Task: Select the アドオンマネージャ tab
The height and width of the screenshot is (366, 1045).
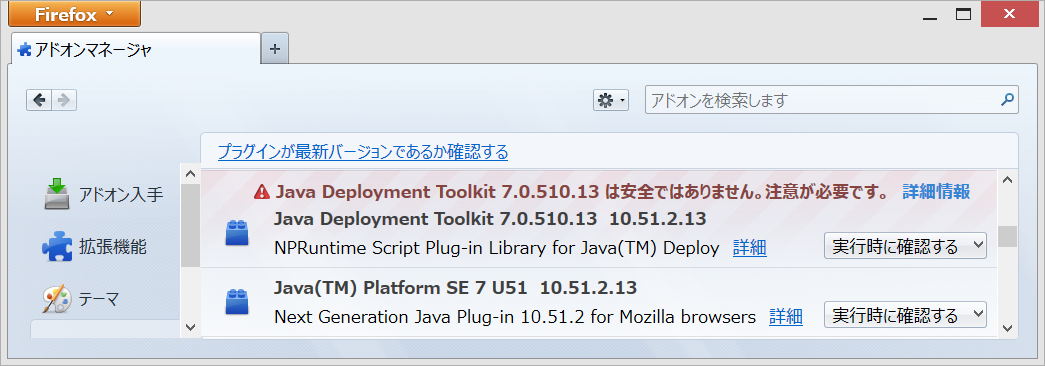Action: [135, 49]
